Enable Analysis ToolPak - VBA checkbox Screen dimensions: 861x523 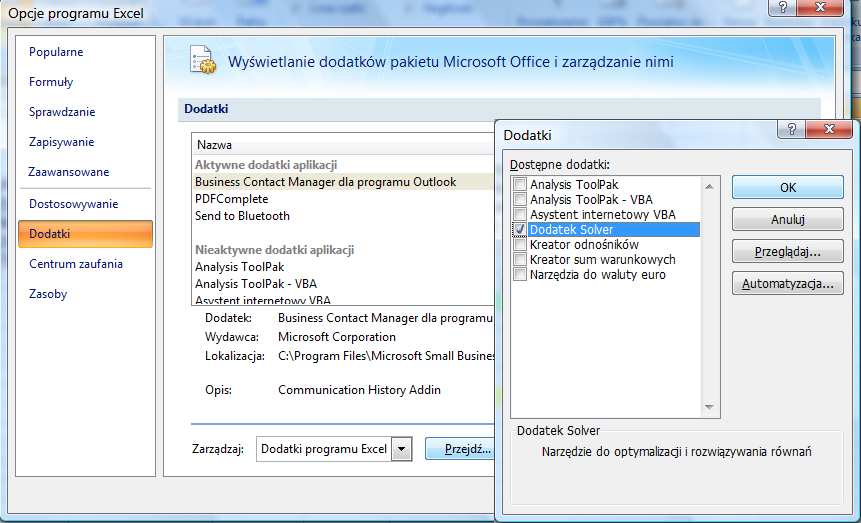click(519, 199)
